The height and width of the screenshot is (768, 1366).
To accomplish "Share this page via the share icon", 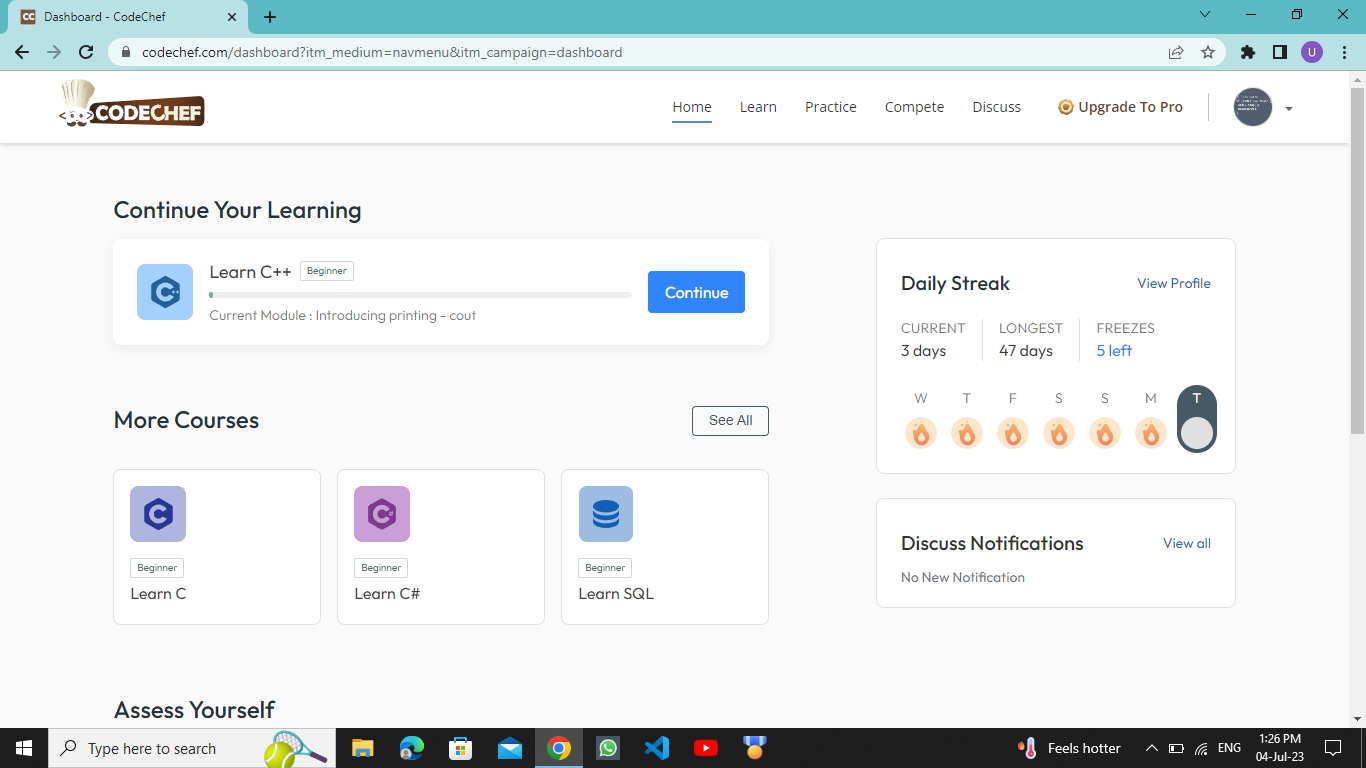I will pos(1176,52).
